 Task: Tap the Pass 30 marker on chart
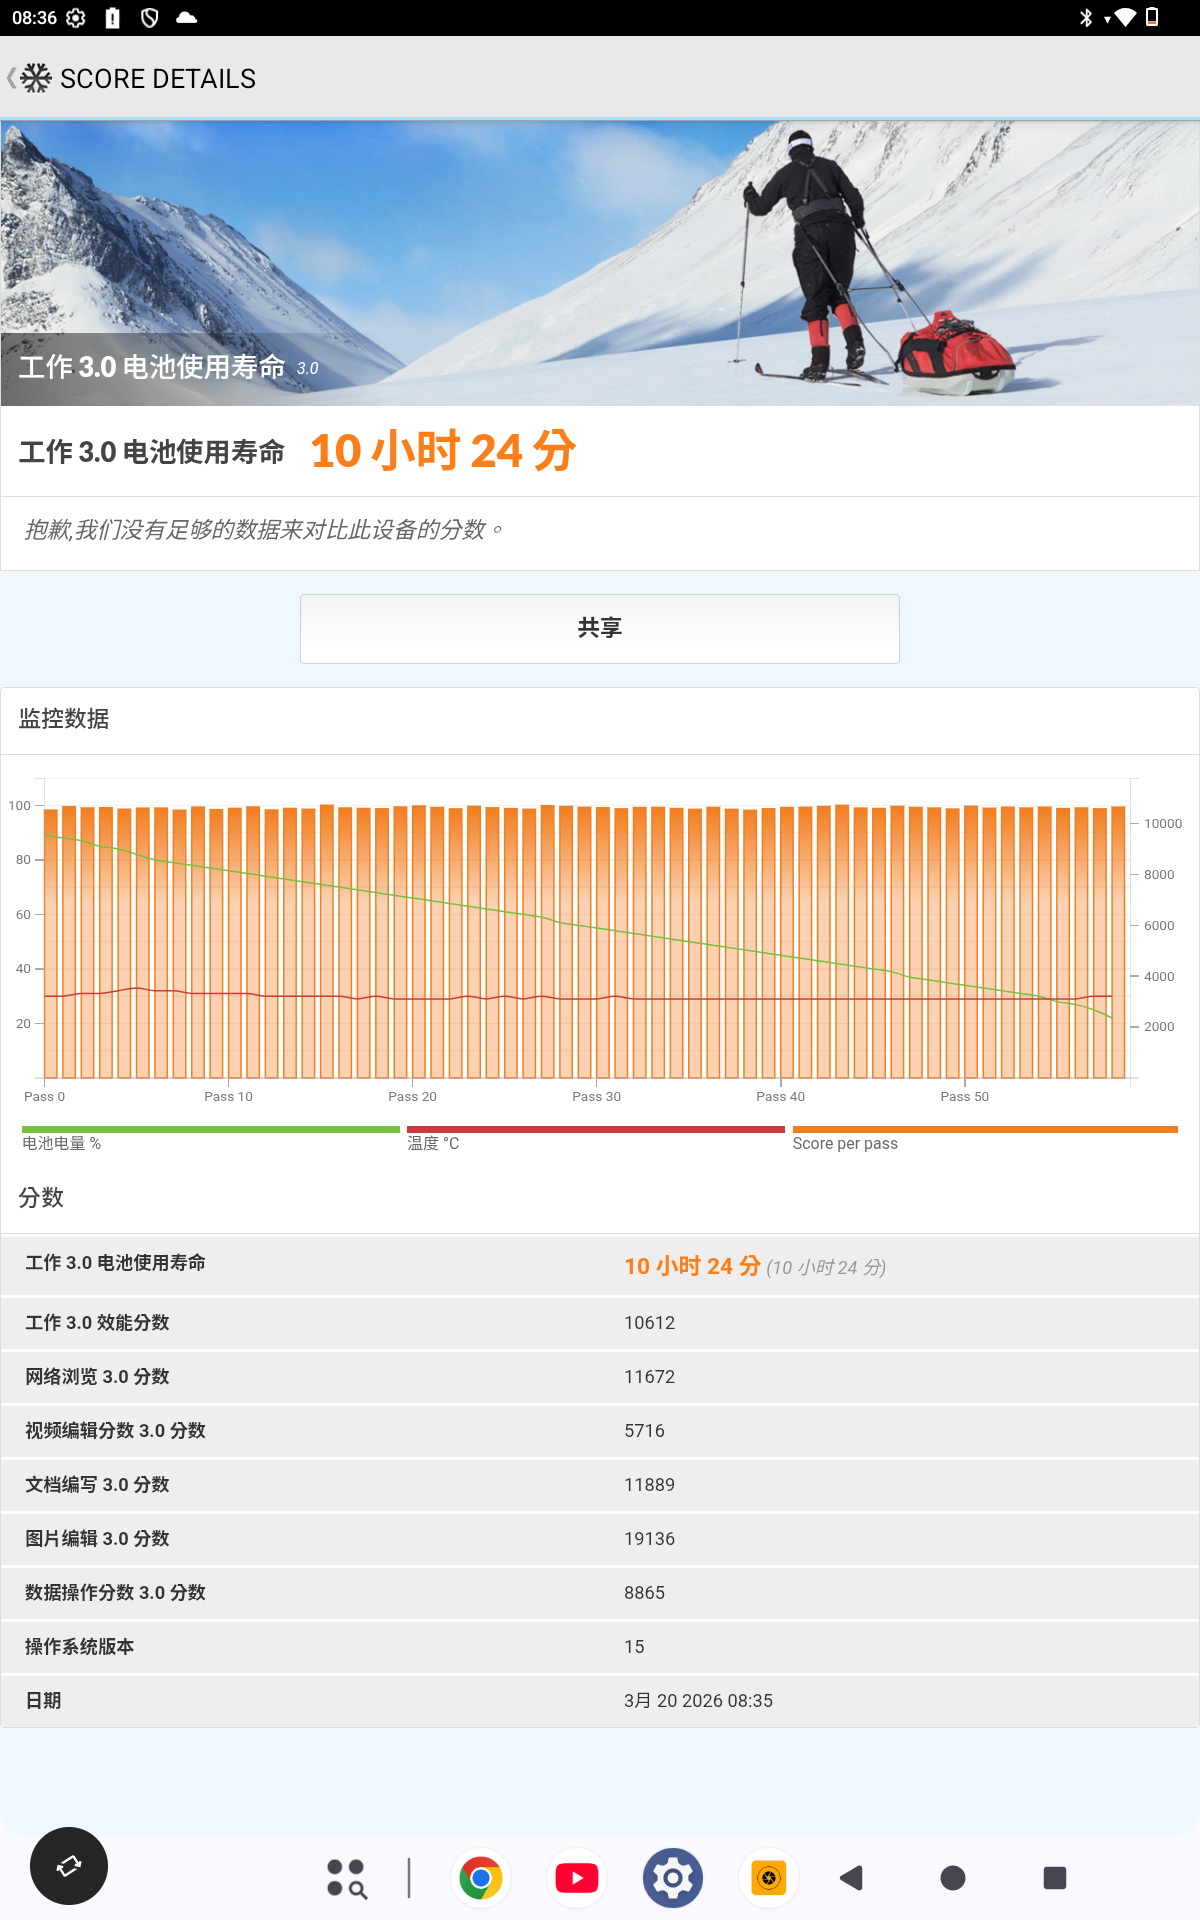point(596,1096)
